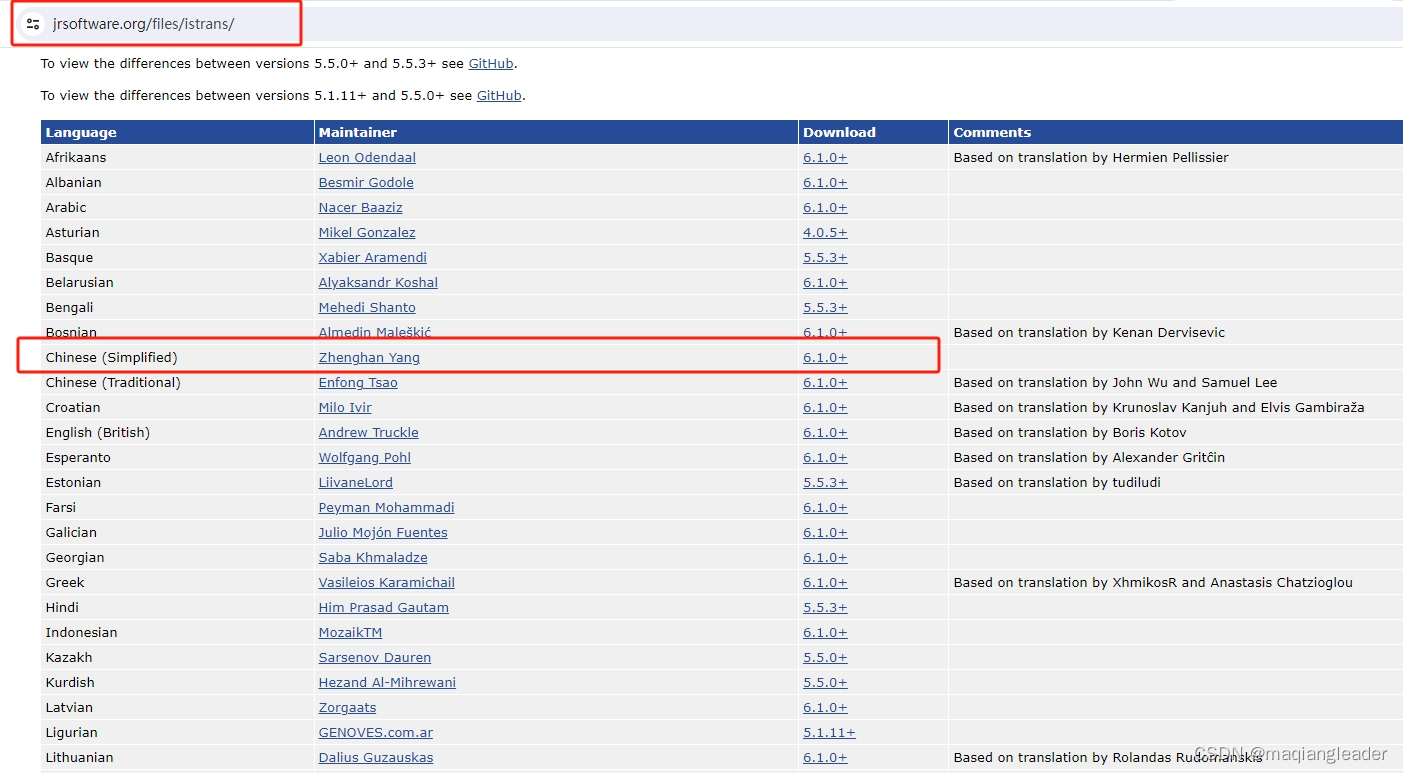Download Esperanto 6.1.0+ translation
This screenshot has width=1403, height=773.
coord(825,457)
